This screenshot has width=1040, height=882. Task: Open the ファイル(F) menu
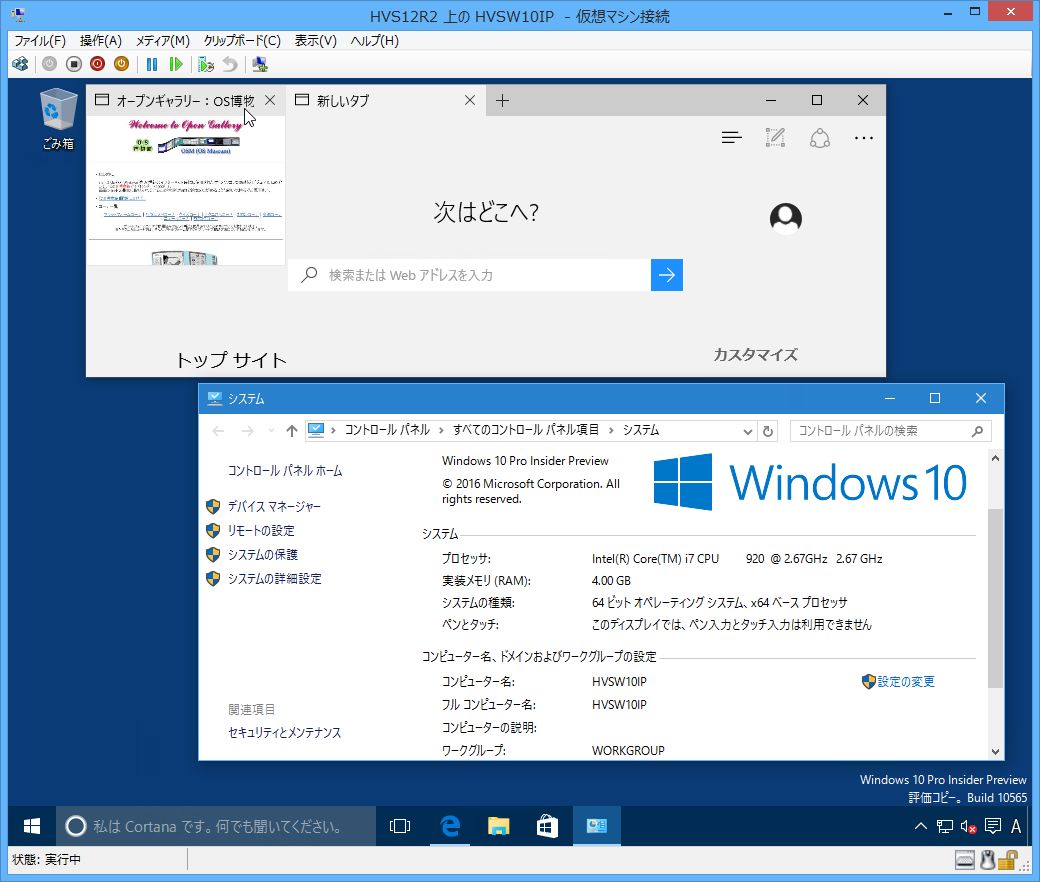[40, 41]
